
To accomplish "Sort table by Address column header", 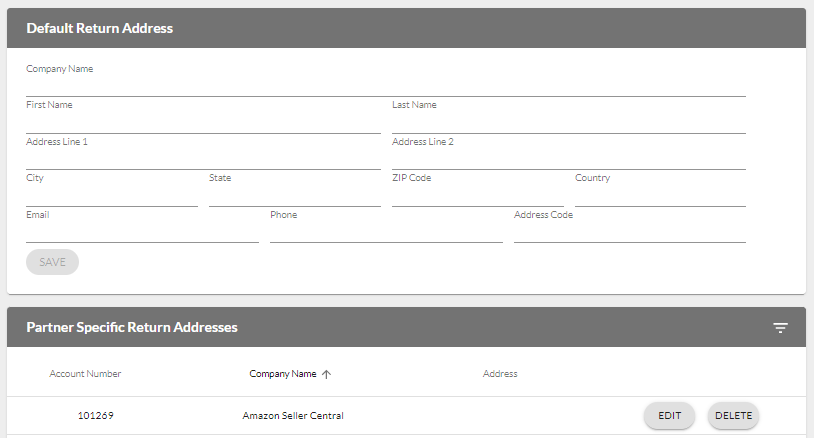I will point(500,374).
